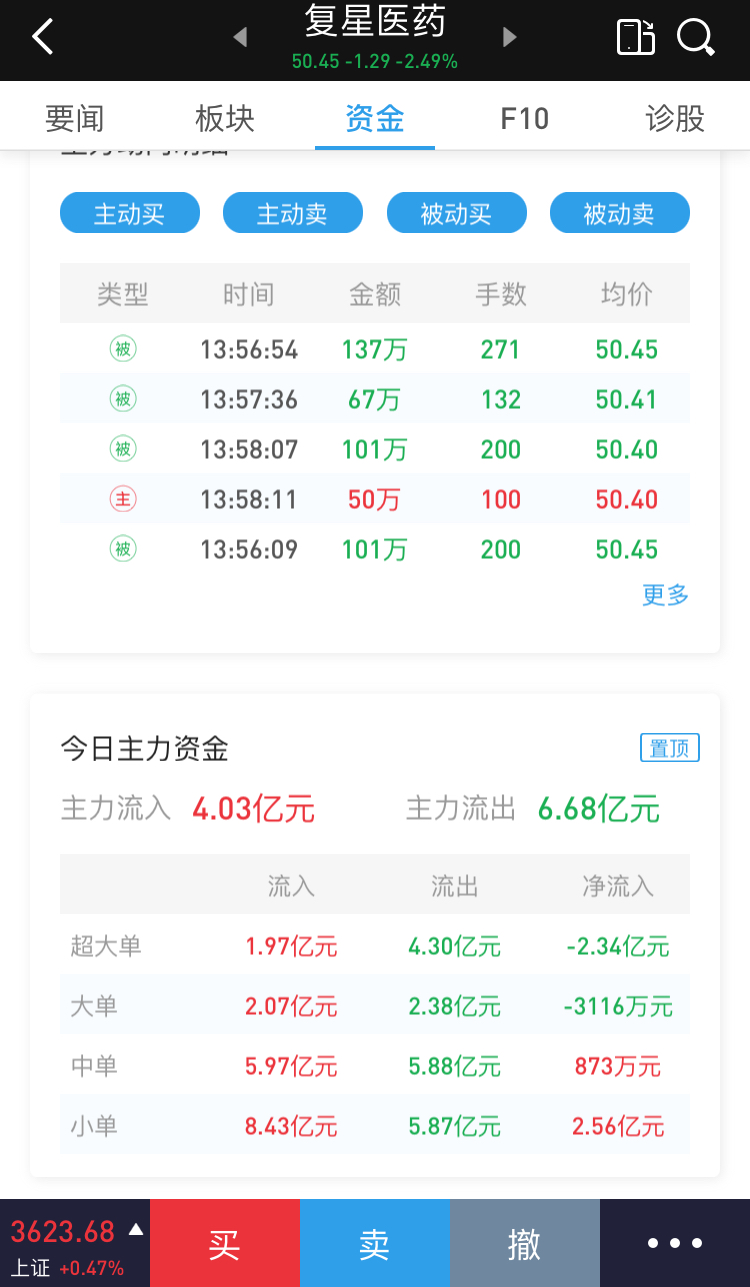Open the search magnifier icon
This screenshot has height=1287, width=750.
tap(695, 38)
